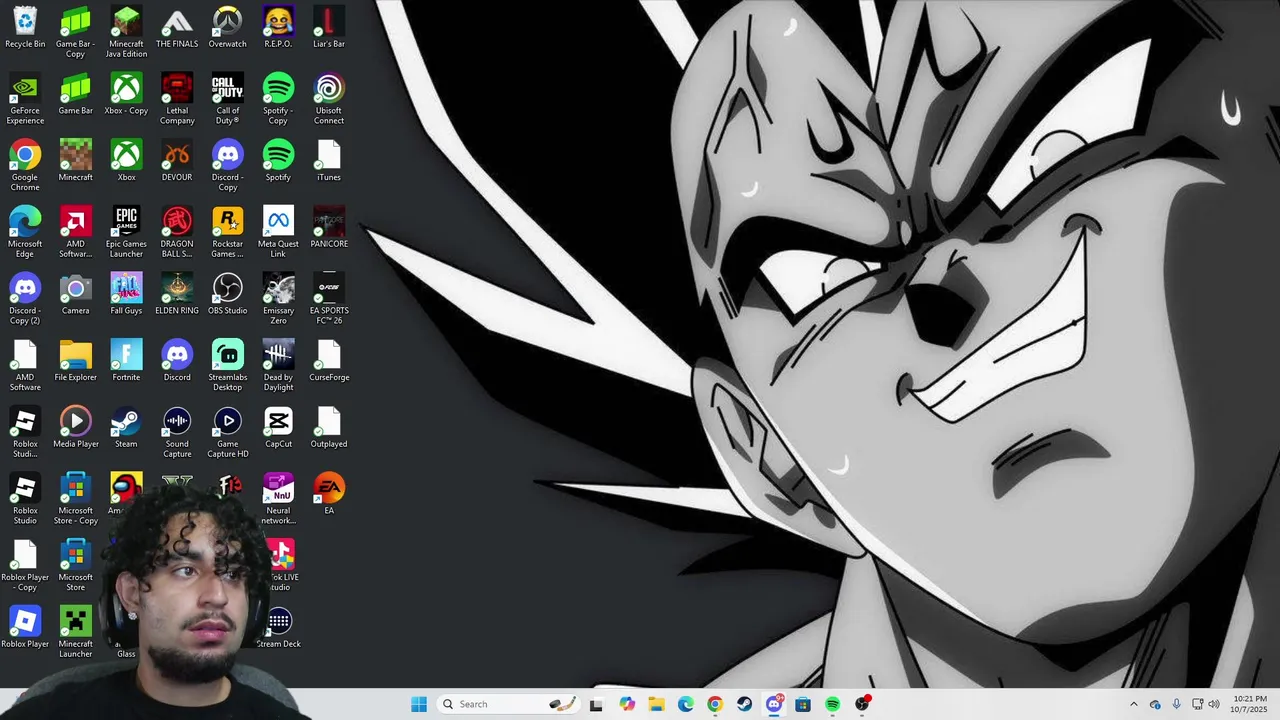
Task: Launch Roblox Player blue icon
Action: 25,628
